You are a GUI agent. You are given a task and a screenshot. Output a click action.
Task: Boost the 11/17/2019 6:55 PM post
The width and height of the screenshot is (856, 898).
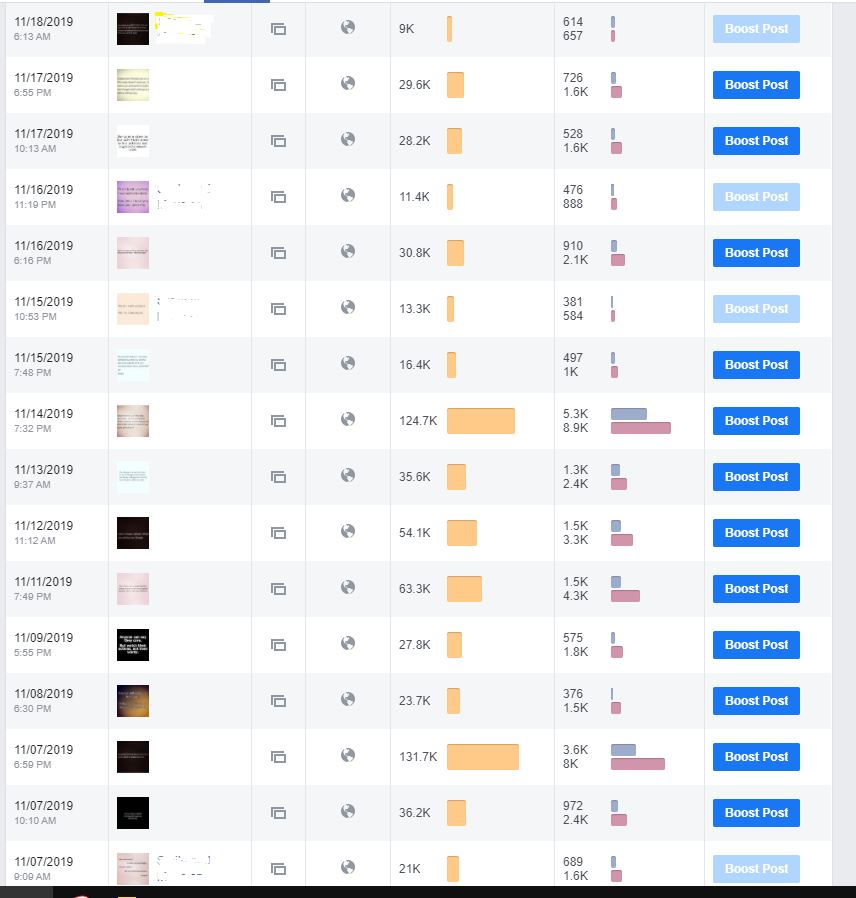(x=756, y=85)
